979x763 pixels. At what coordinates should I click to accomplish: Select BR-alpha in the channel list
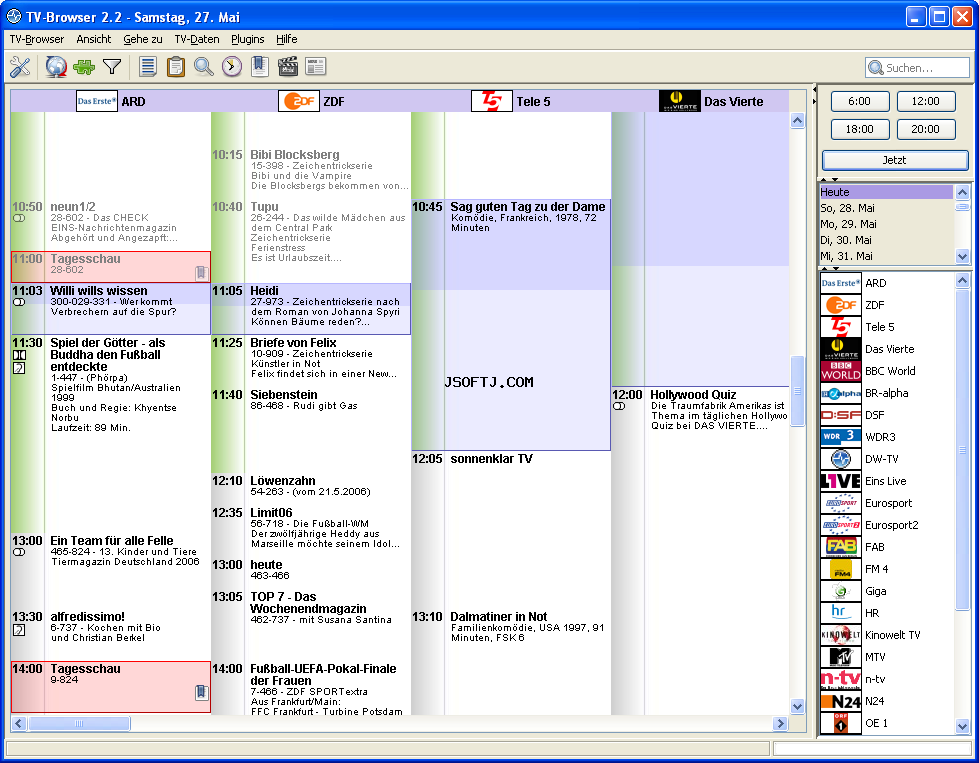coord(887,393)
